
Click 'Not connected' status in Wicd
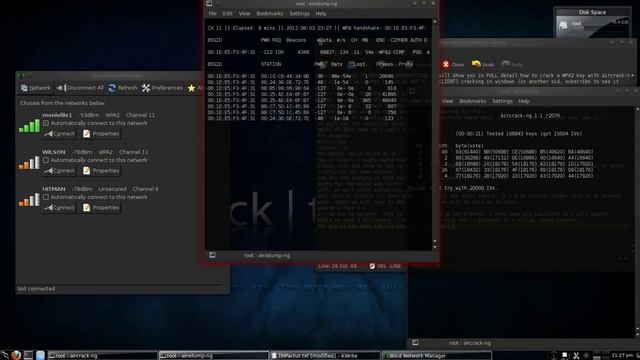tap(36, 289)
